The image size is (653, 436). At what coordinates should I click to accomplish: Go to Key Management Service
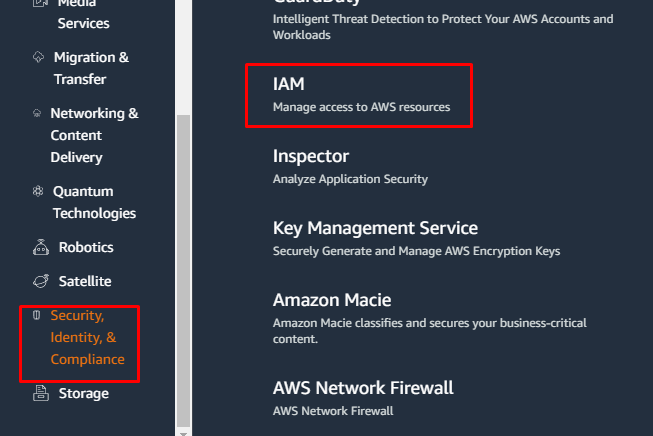pos(375,228)
